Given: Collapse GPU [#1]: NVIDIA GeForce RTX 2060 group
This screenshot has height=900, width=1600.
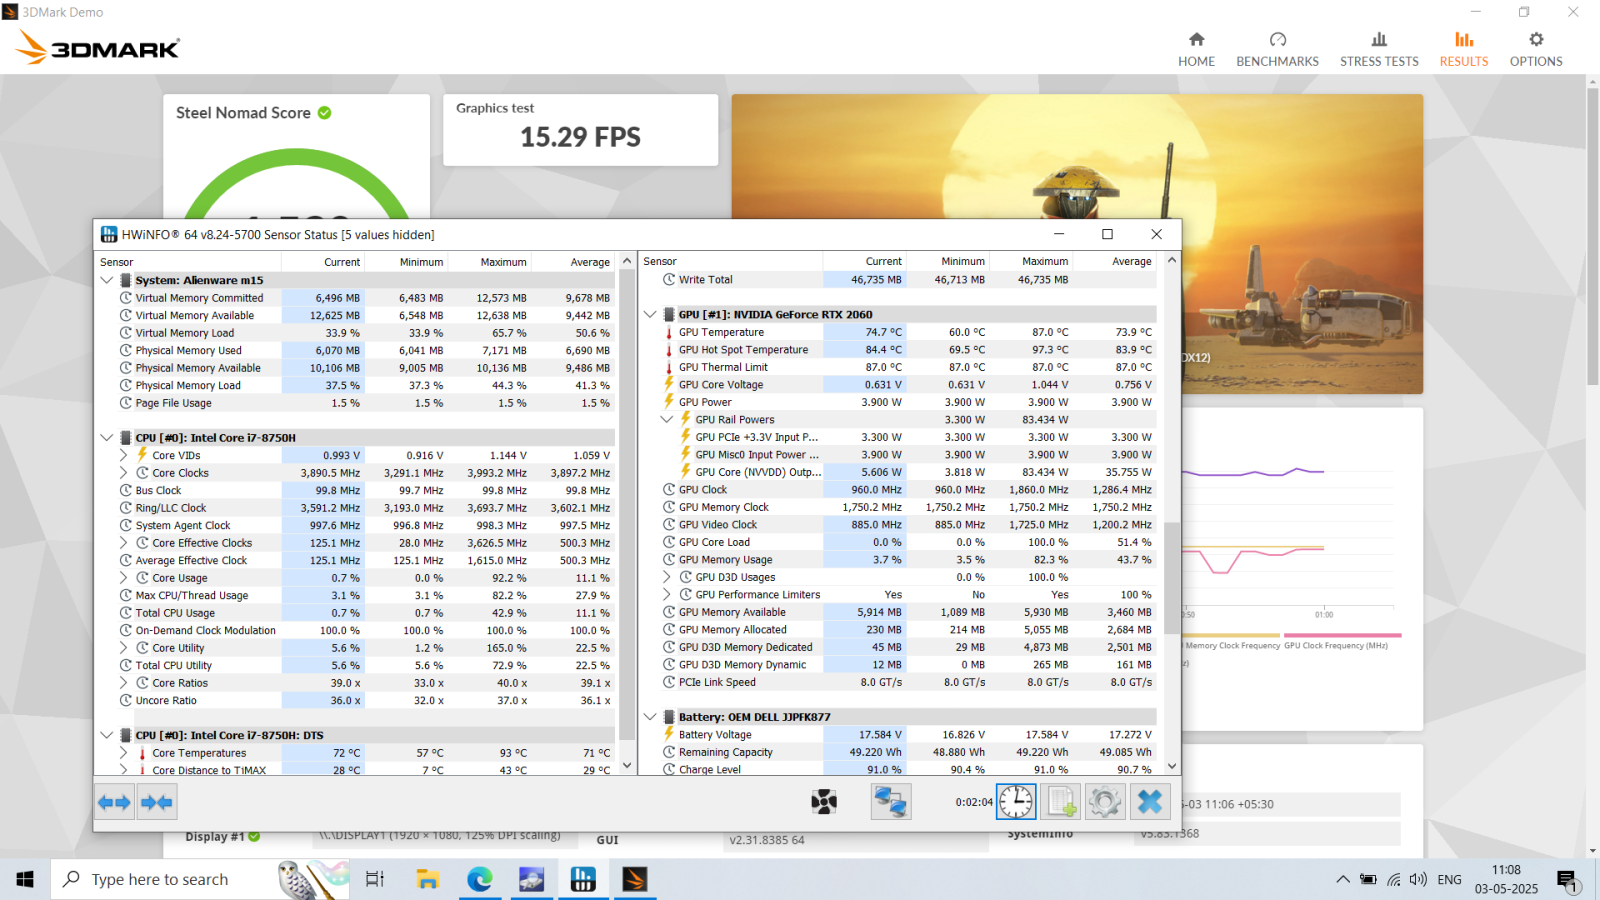Looking at the screenshot, I should [650, 314].
